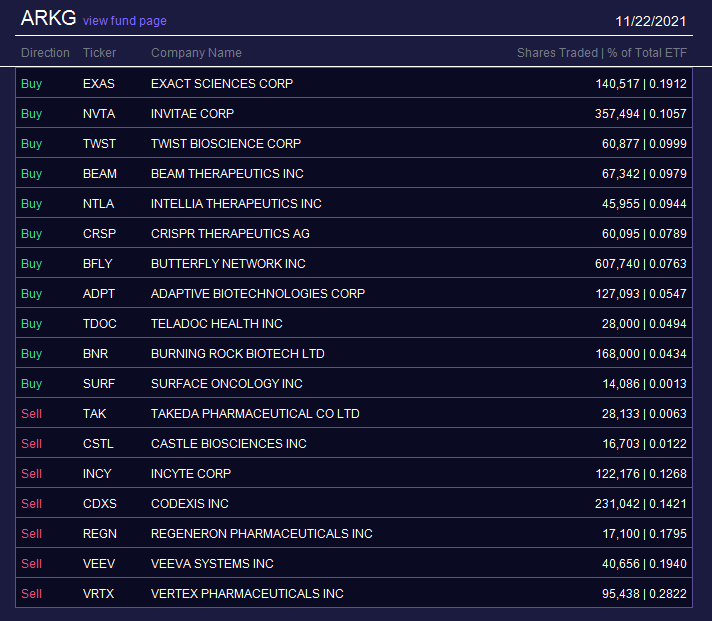This screenshot has width=712, height=621.
Task: Click the ARKG fund title
Action: tap(48, 18)
